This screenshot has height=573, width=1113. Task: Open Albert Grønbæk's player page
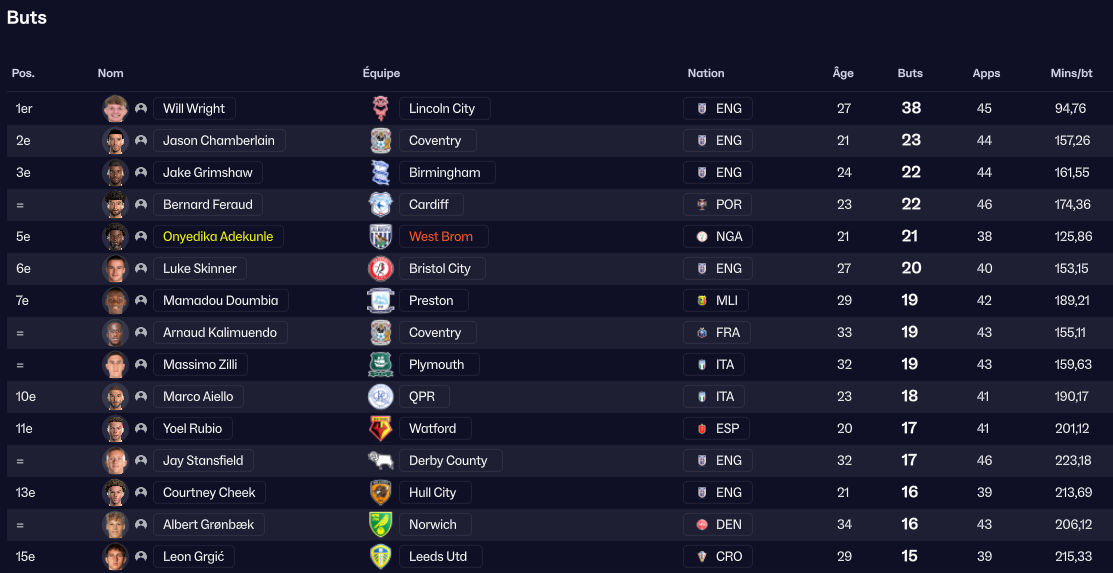point(209,524)
